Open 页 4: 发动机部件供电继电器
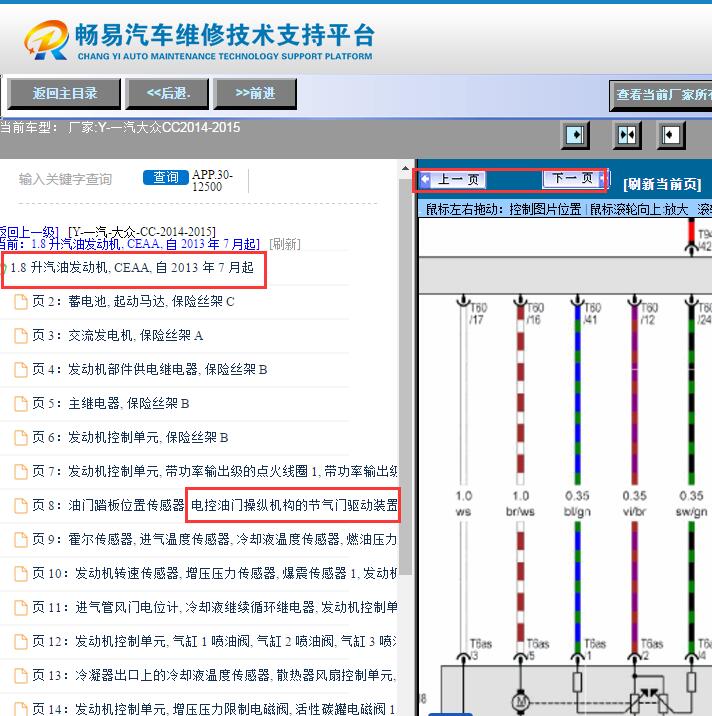The height and width of the screenshot is (716, 712). 149,369
